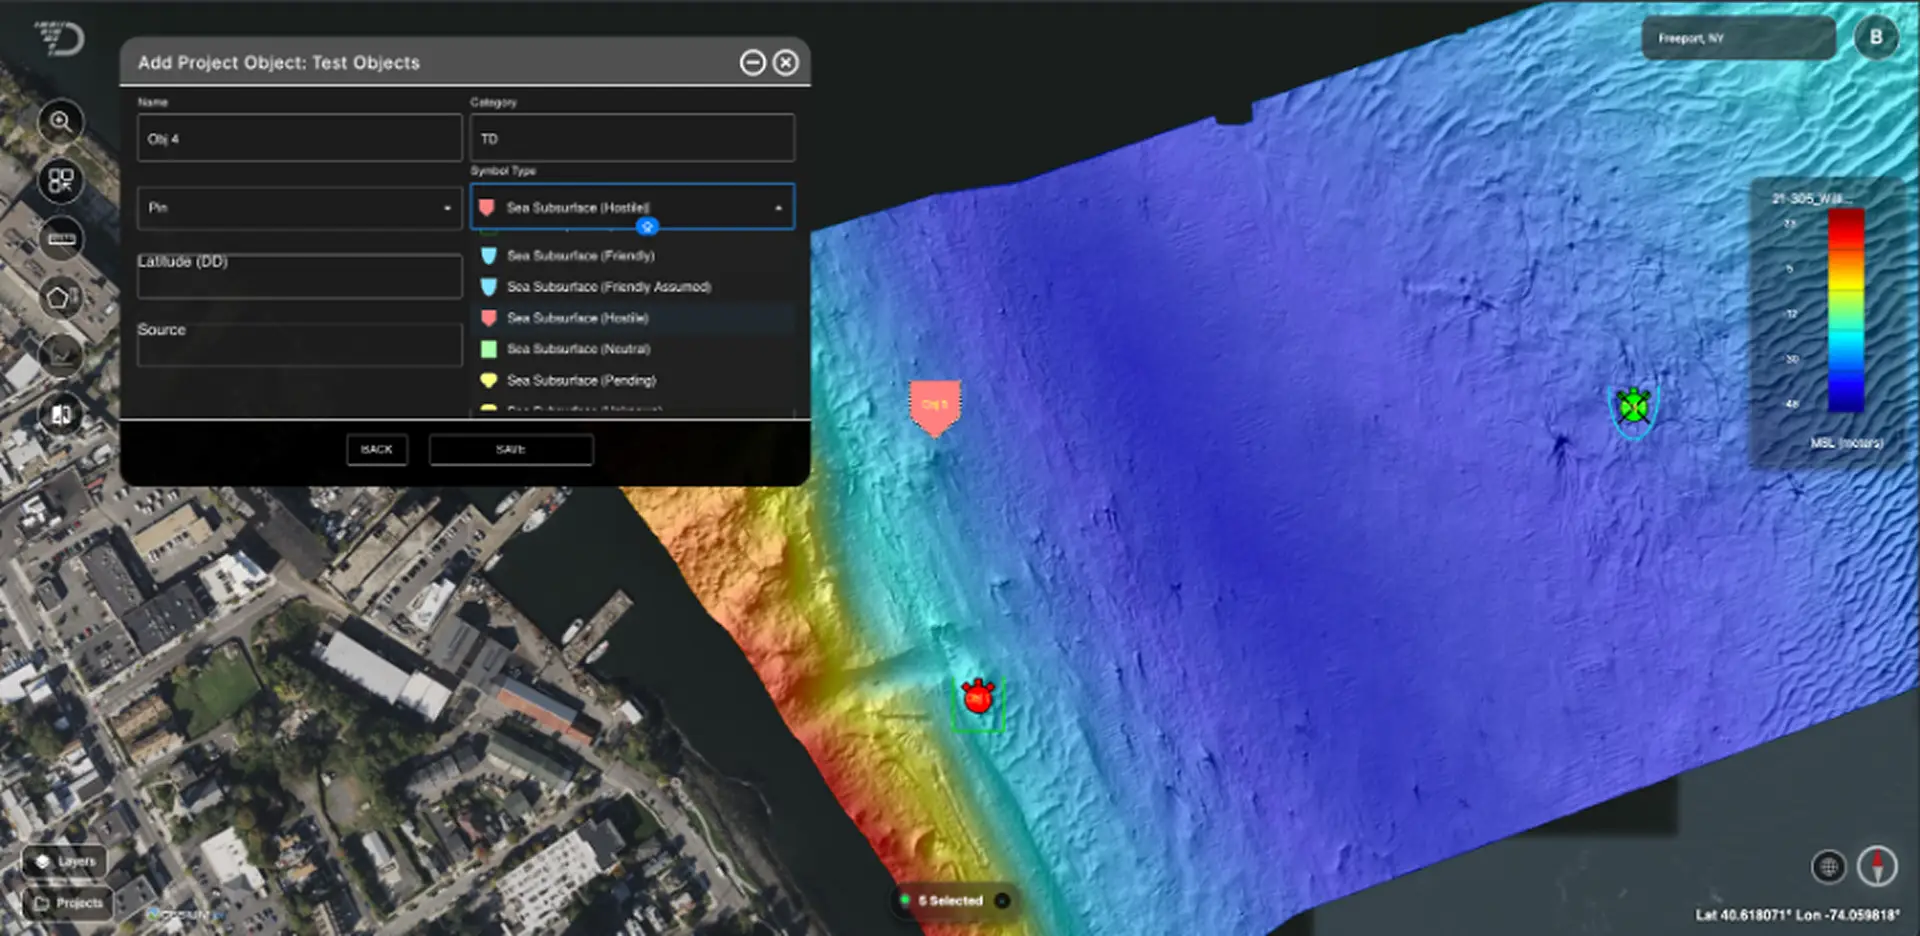
Task: Click the globe view icon
Action: pyautogui.click(x=1828, y=866)
